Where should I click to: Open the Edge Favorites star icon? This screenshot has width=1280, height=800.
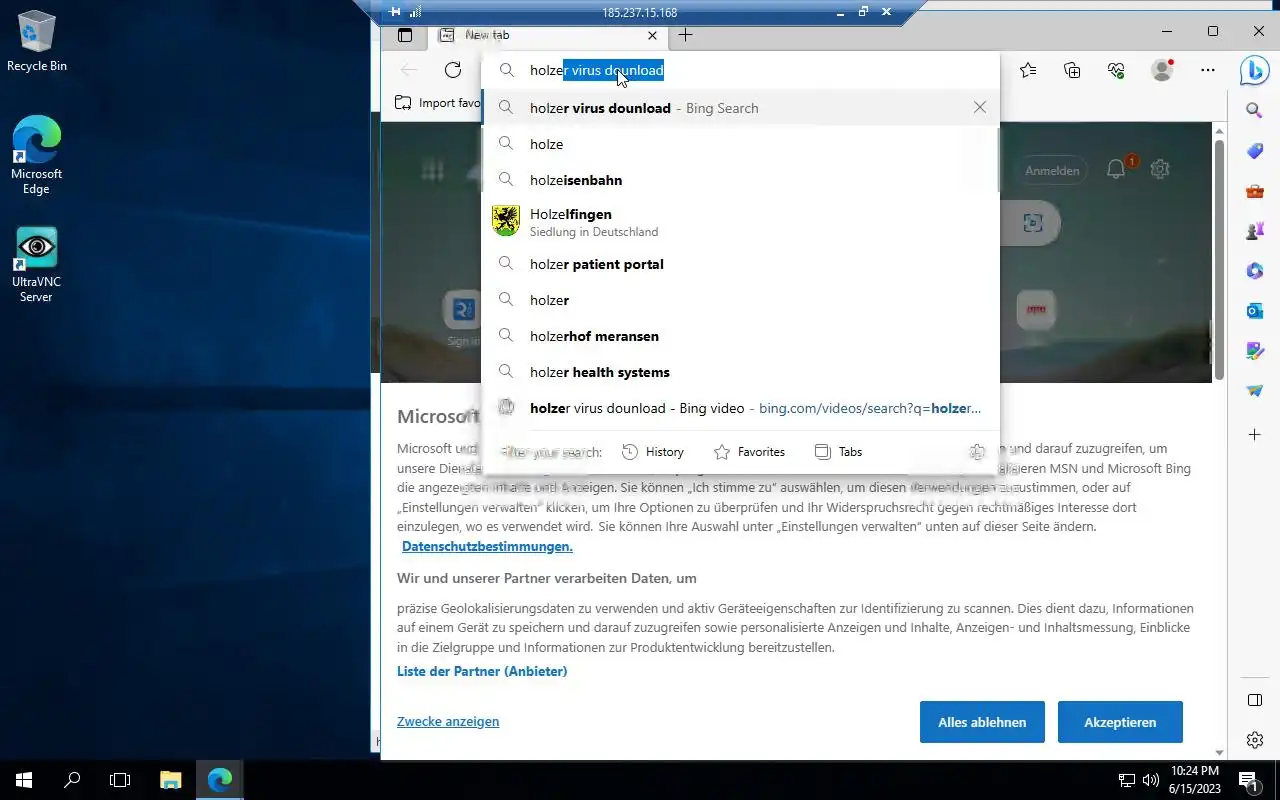point(1028,70)
